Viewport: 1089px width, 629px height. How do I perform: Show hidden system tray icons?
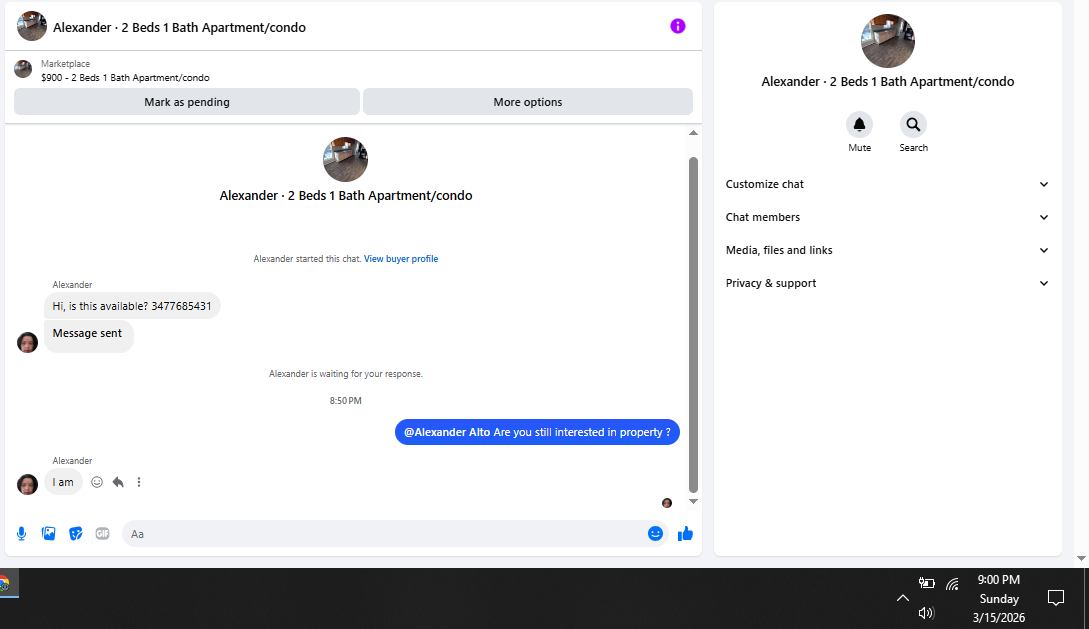(902, 598)
